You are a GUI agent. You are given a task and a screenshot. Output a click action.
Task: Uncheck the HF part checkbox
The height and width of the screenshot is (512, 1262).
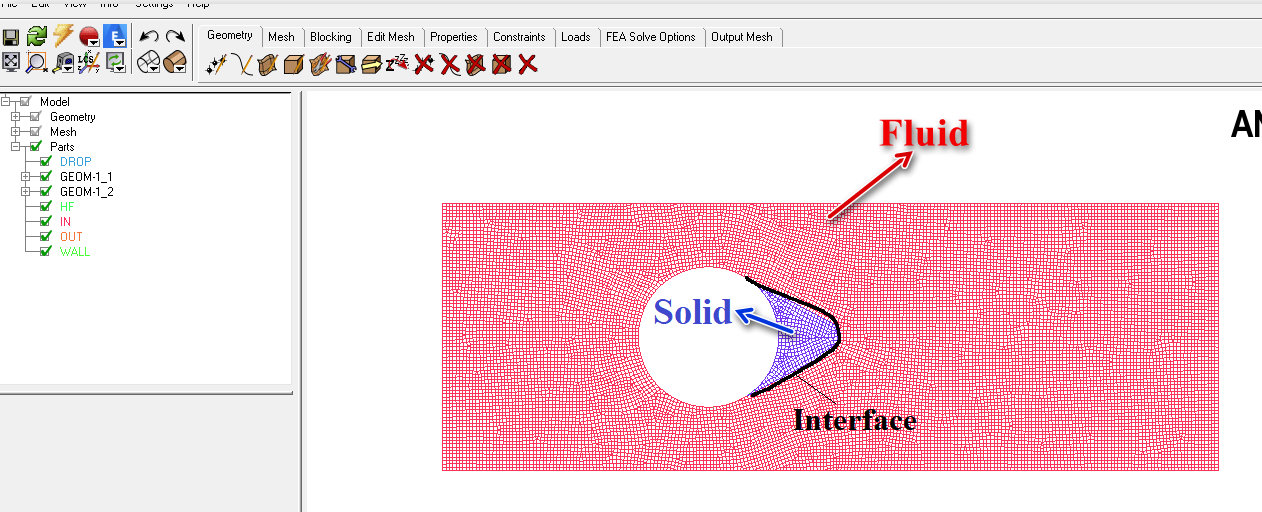[45, 207]
